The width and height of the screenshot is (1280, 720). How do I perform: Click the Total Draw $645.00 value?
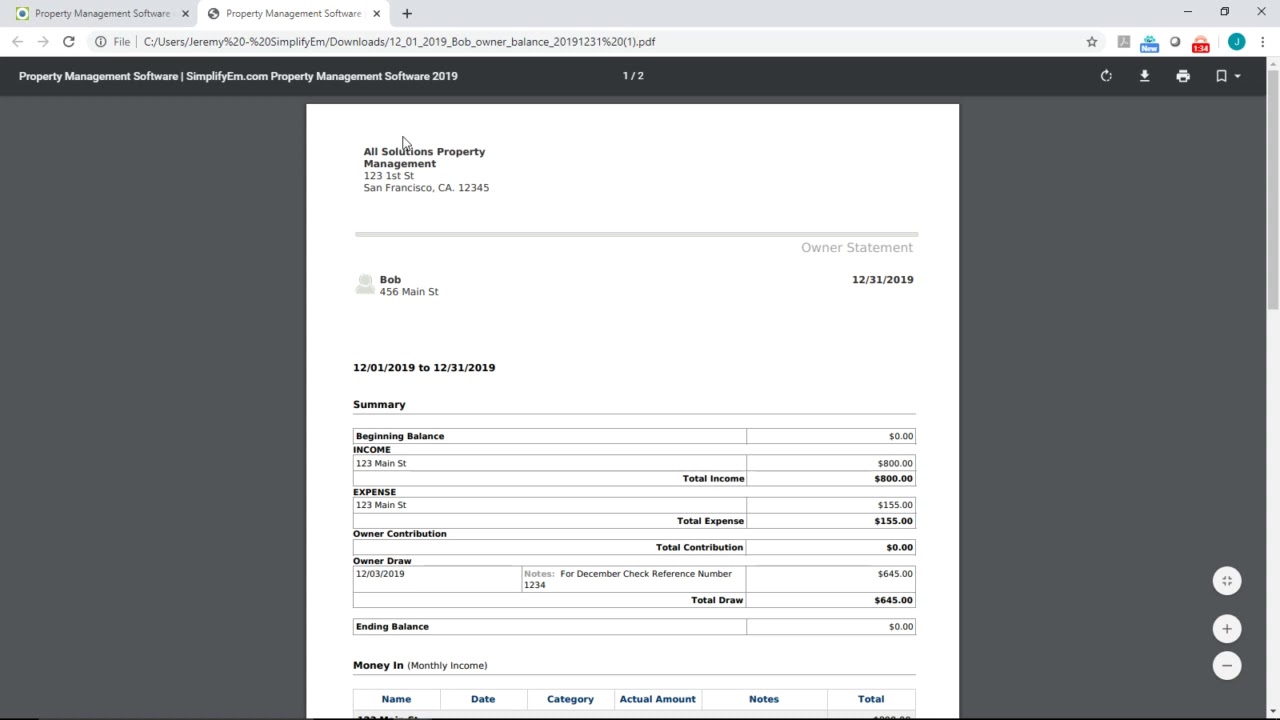click(893, 600)
